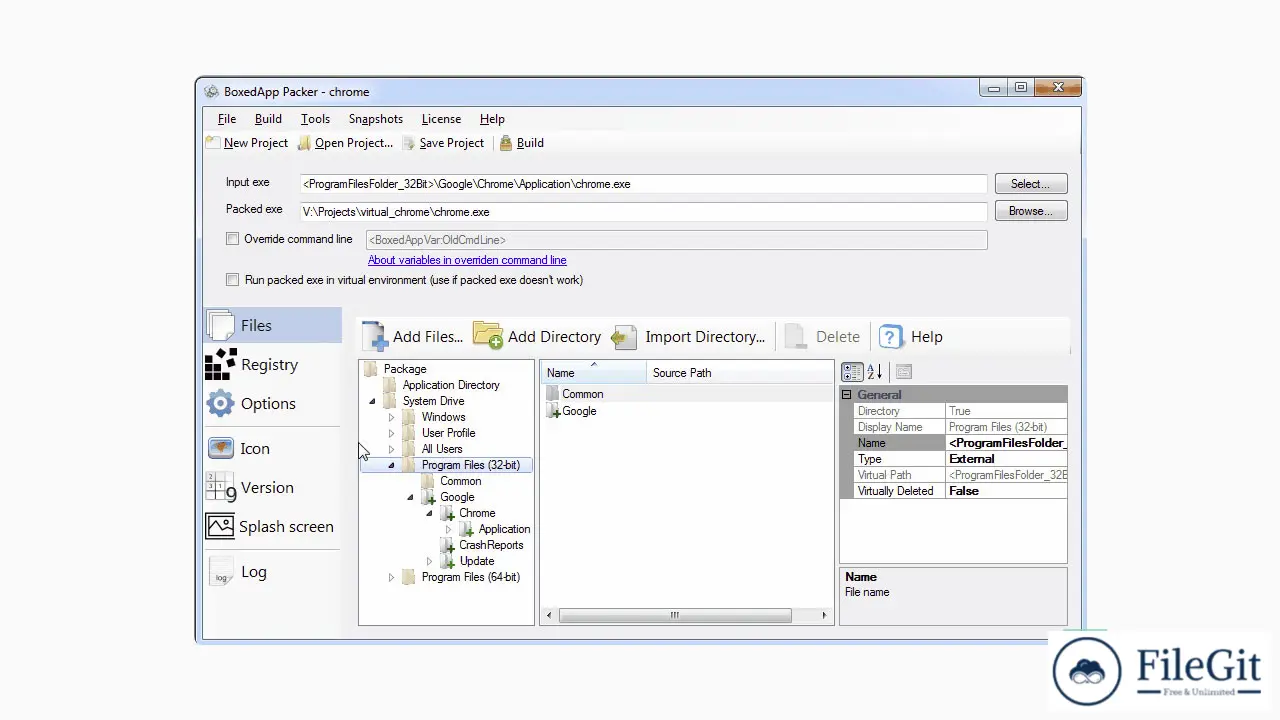Collapse the System Drive tree node
The image size is (1280, 720).
pos(373,401)
